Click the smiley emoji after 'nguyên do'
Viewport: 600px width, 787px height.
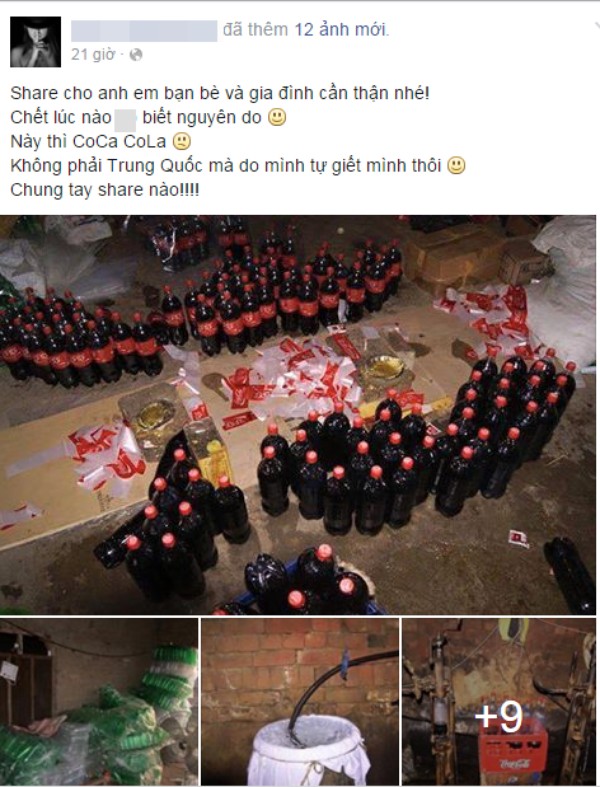[x=277, y=117]
